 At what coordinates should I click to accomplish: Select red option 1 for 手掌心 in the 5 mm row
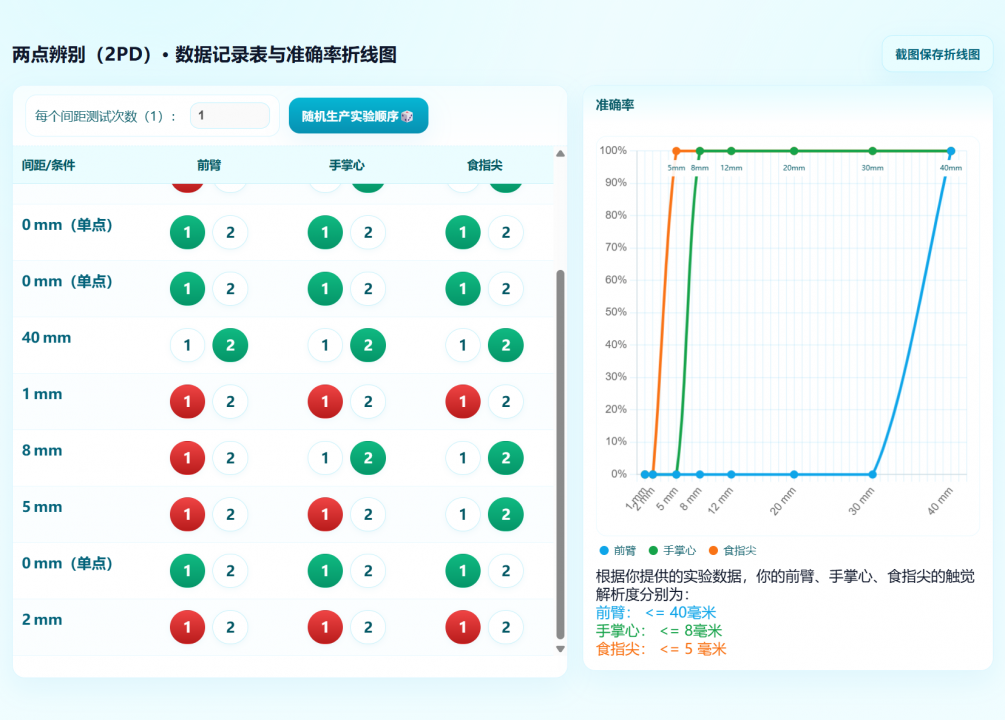[x=324, y=514]
